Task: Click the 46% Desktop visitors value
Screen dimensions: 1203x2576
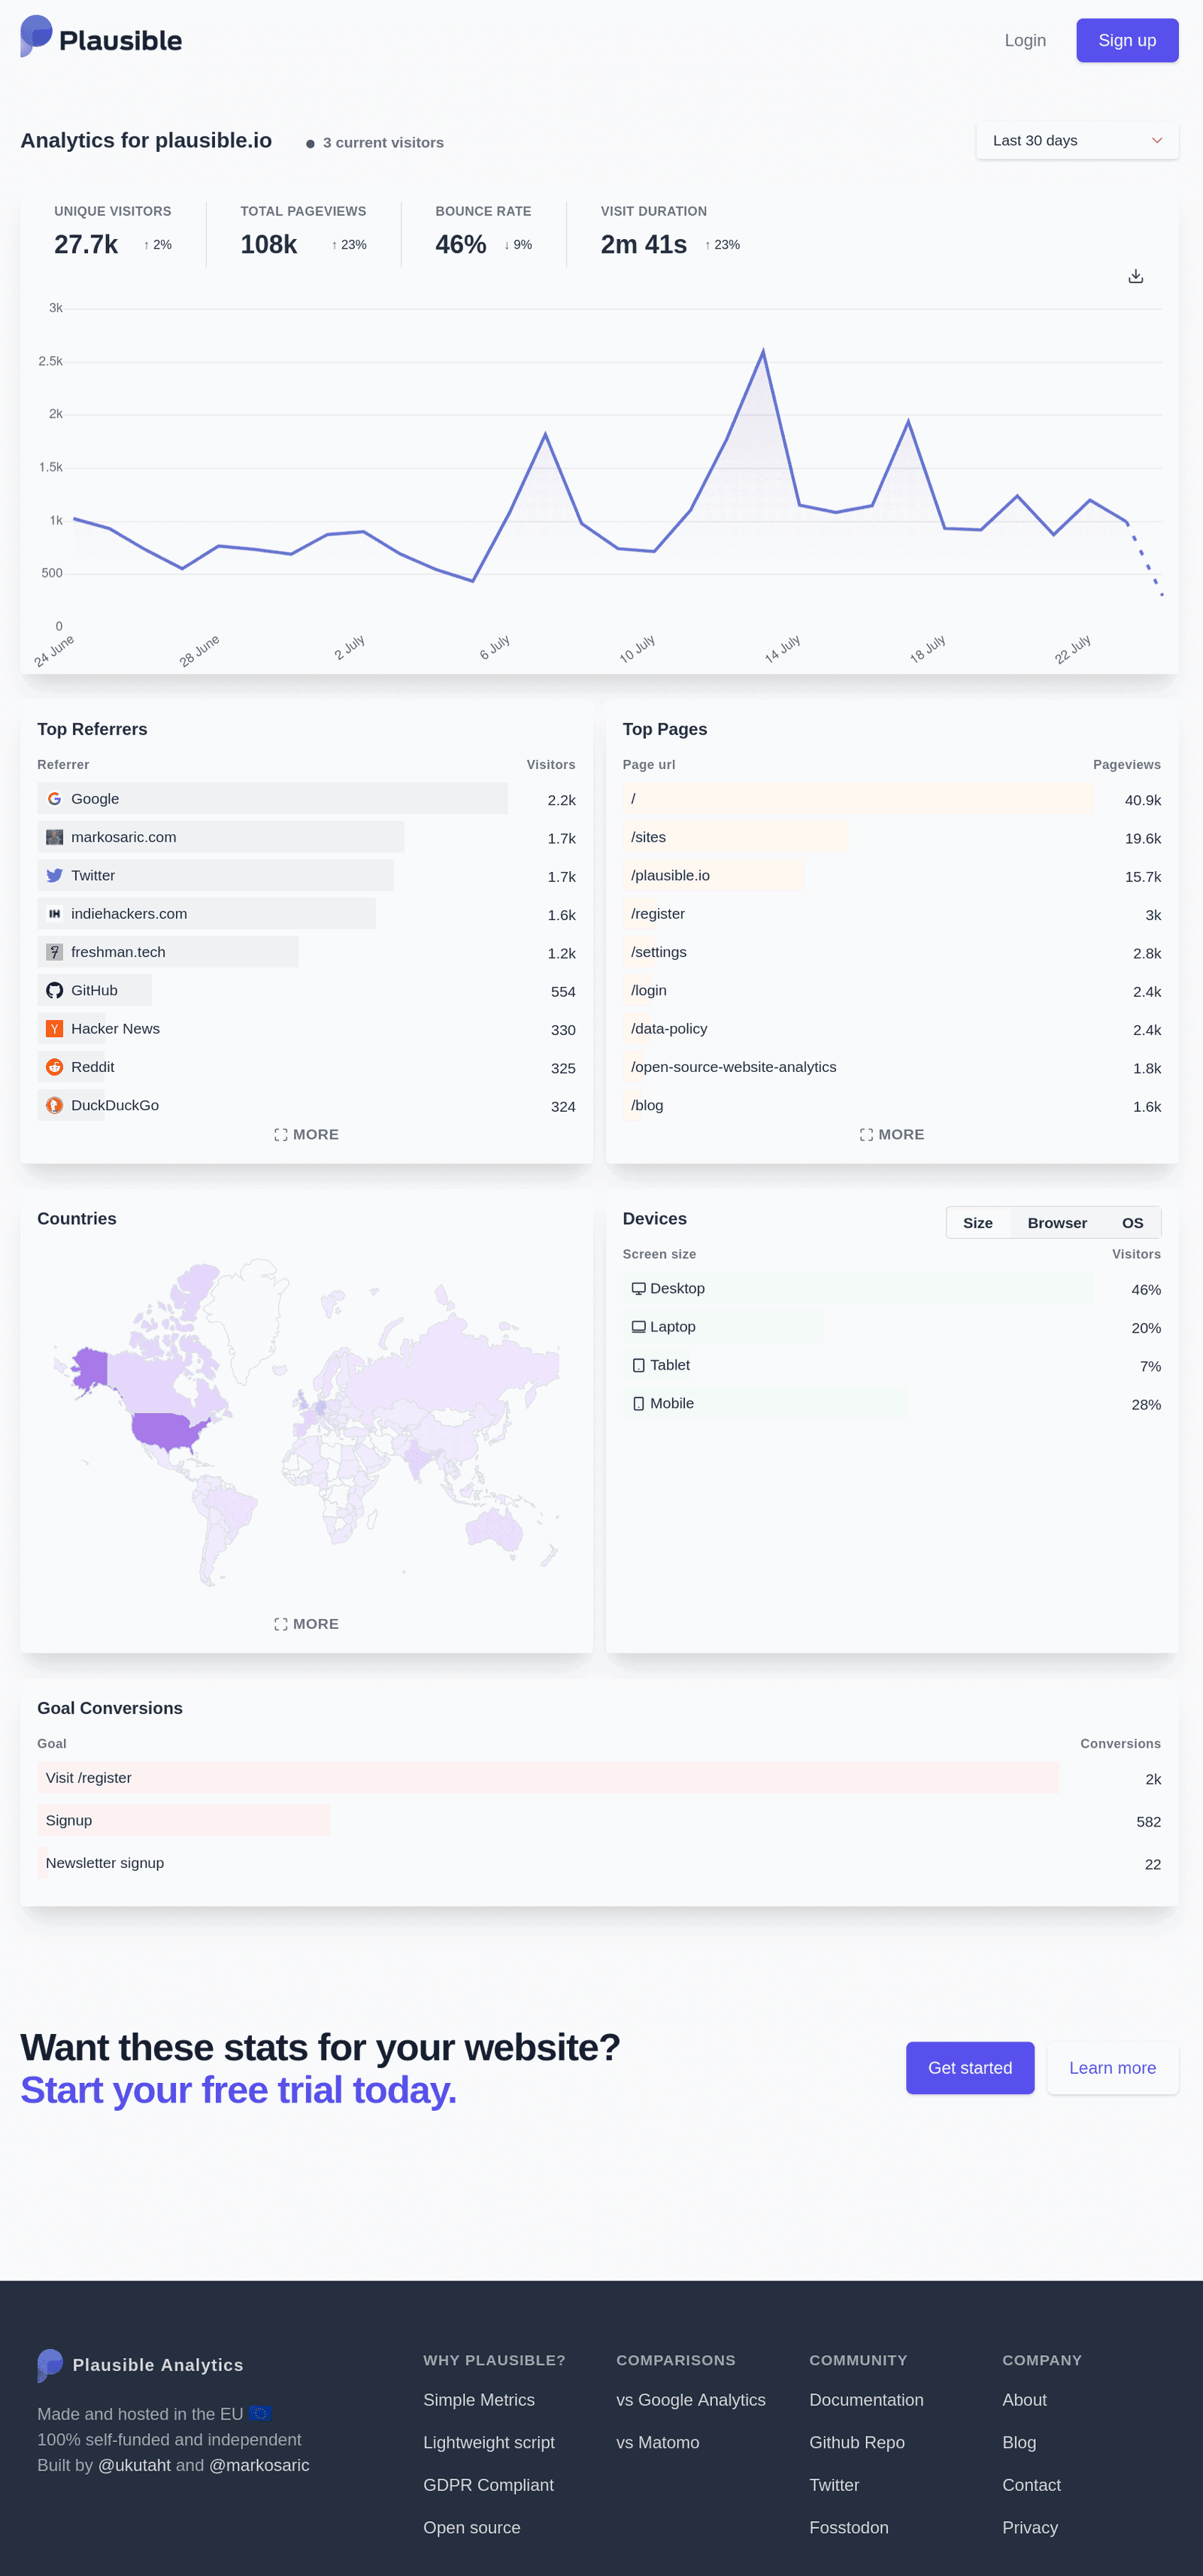Action: tap(1146, 1290)
